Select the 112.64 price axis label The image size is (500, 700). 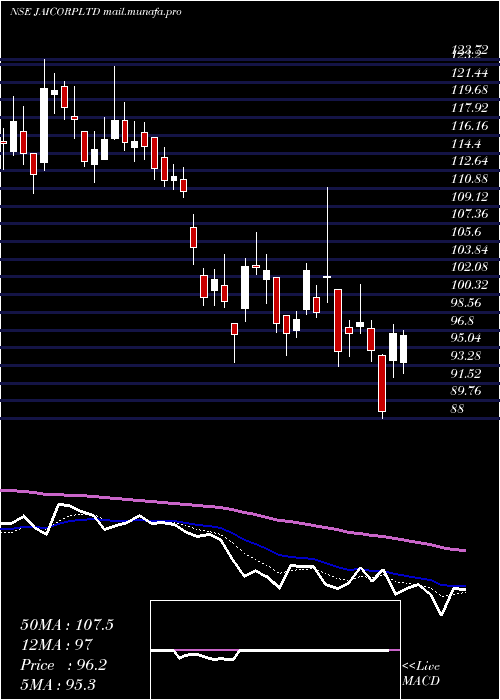pos(470,161)
